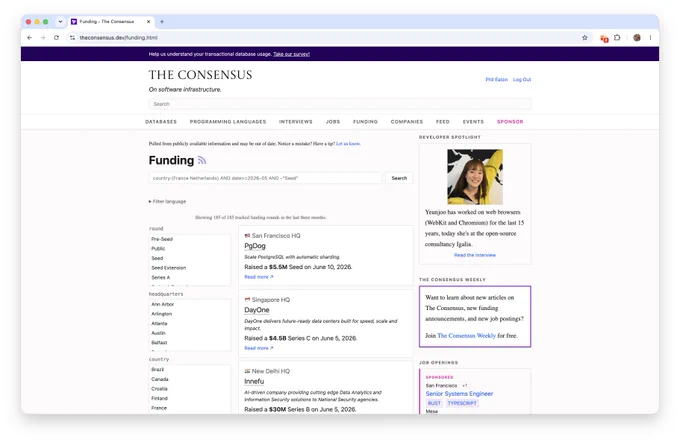
Task: Click the developer spotlight photo
Action: click(x=475, y=177)
